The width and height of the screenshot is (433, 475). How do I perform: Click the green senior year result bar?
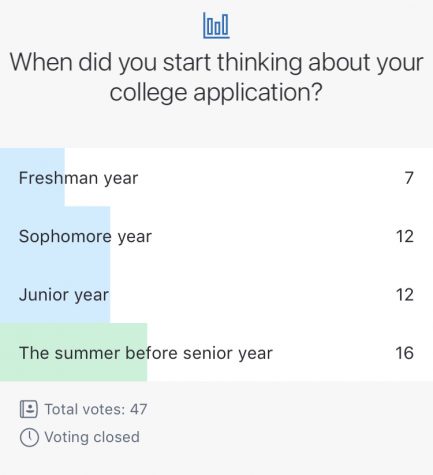pos(73,352)
